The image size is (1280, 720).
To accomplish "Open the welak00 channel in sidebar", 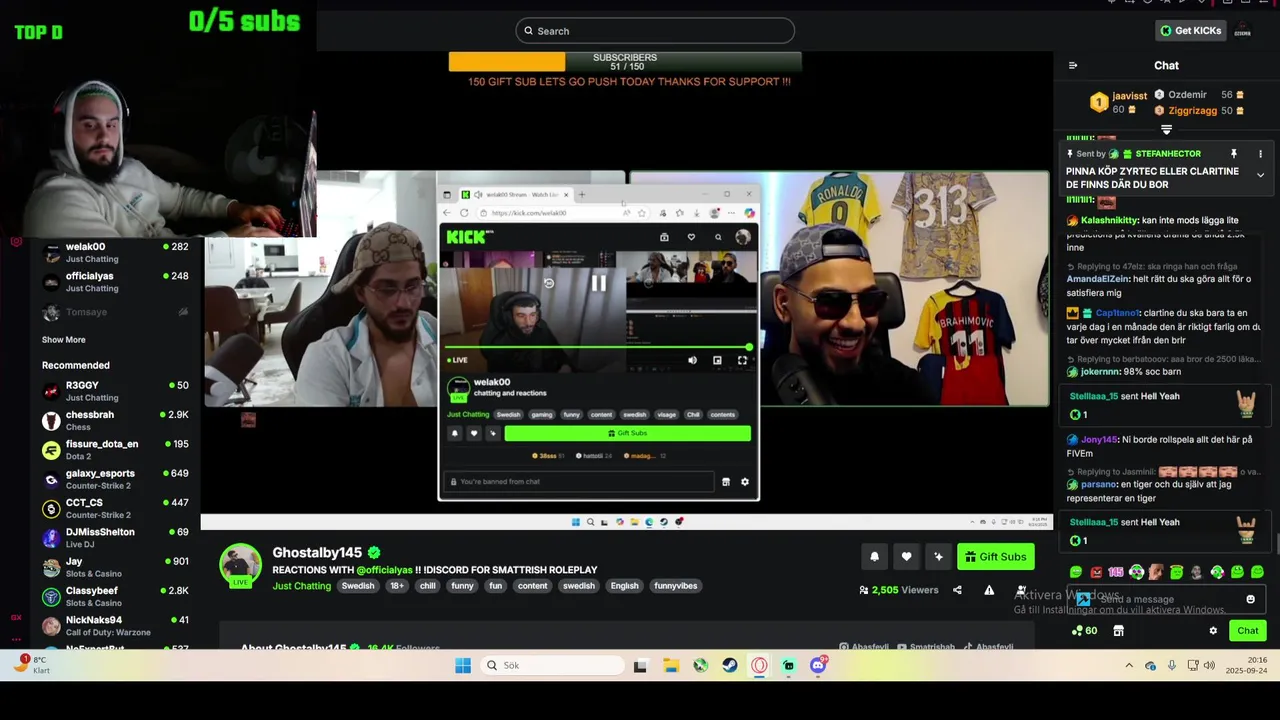I will [115, 252].
